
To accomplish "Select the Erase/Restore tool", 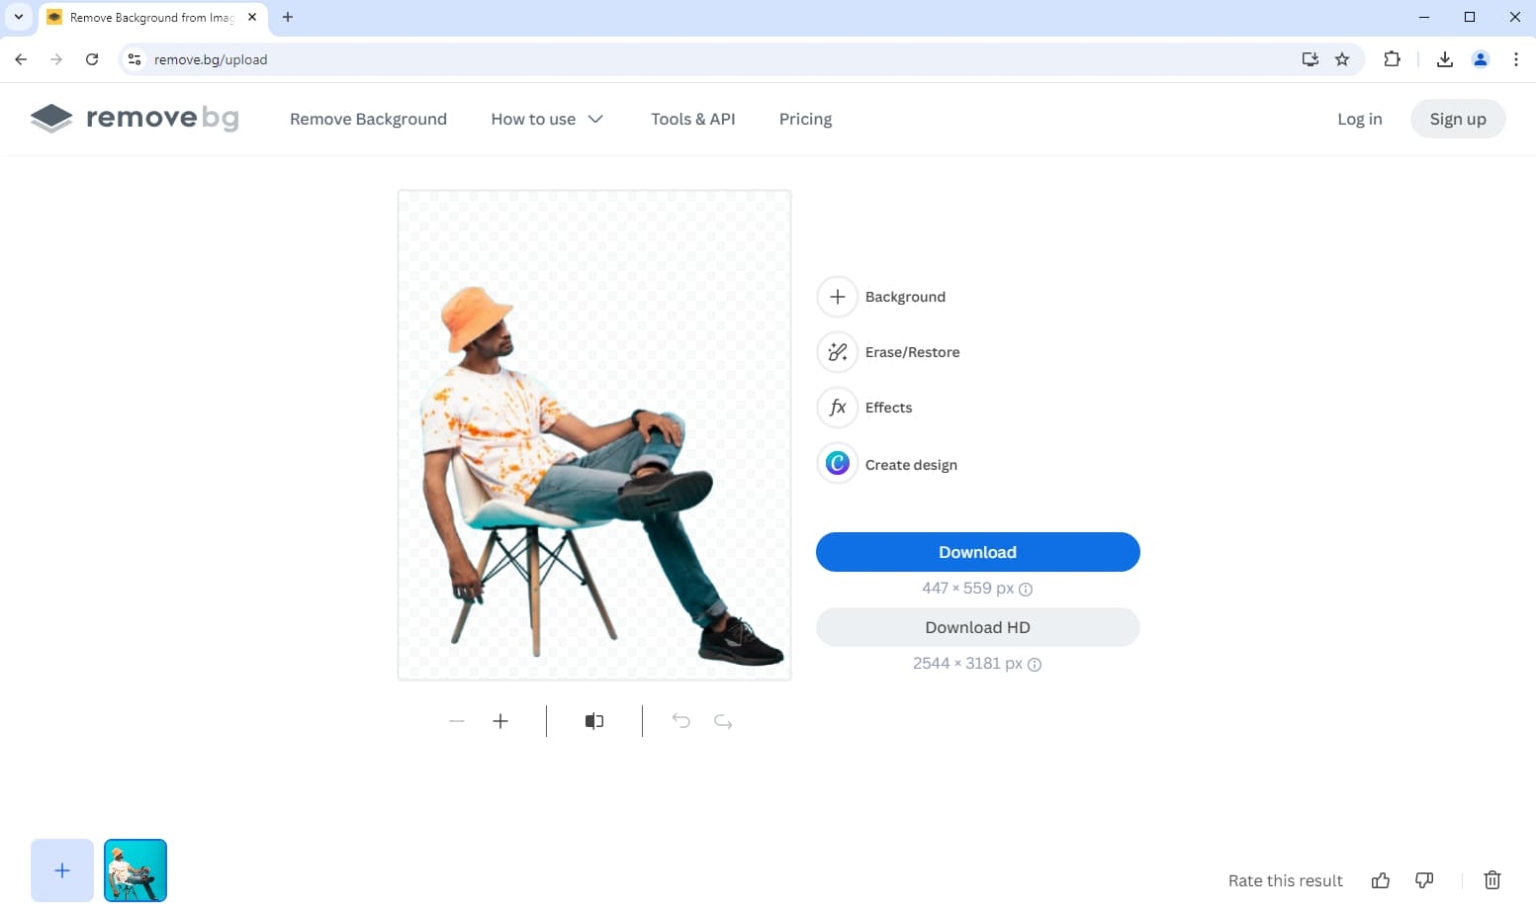I will pos(837,352).
